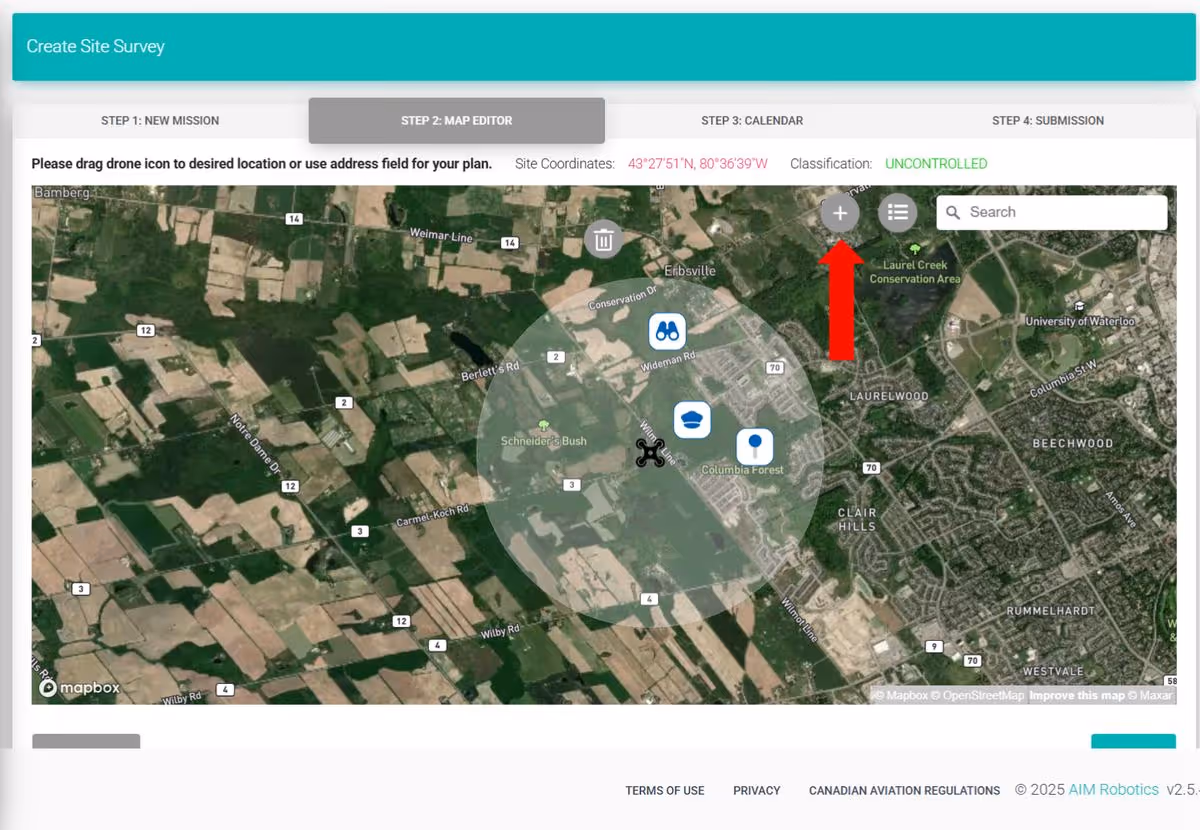Select the drone icon at the survey center
Viewport: 1200px width, 830px height.
coord(651,452)
